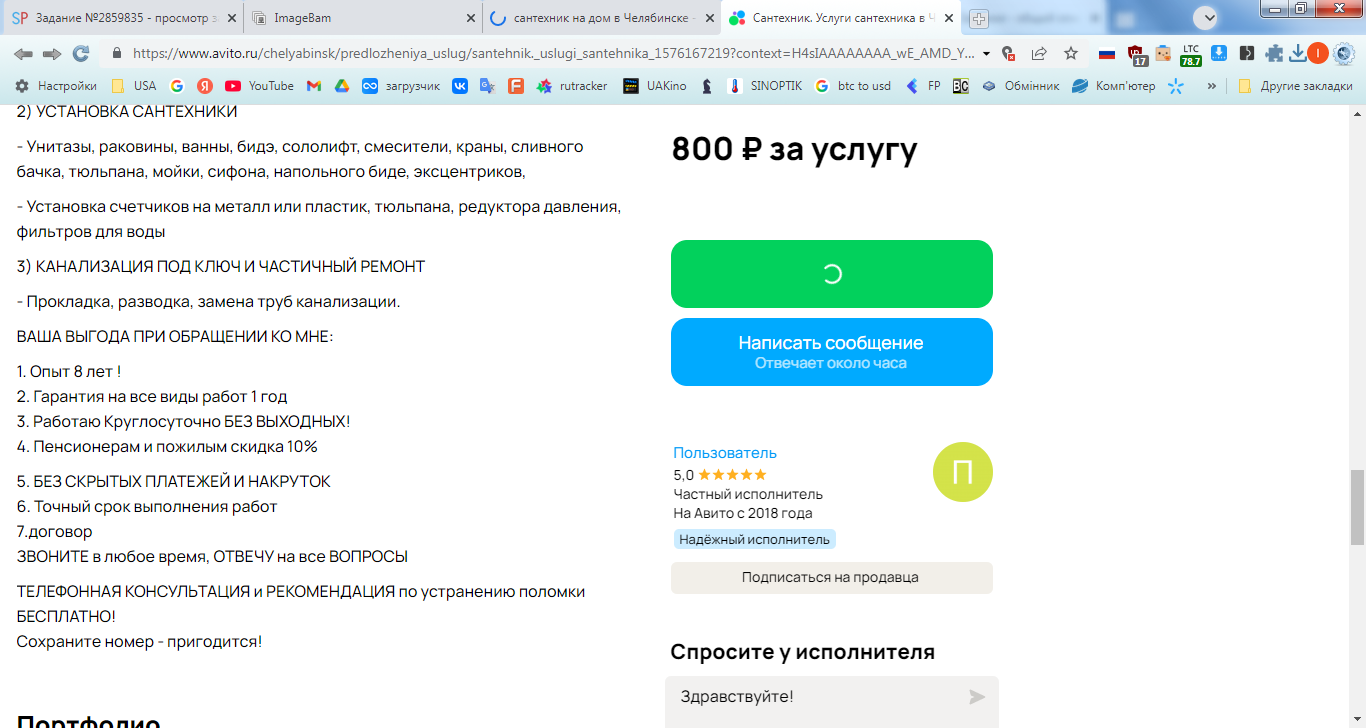The image size is (1366, 728).
Task: Open the Russian flag extension
Action: click(x=1107, y=54)
